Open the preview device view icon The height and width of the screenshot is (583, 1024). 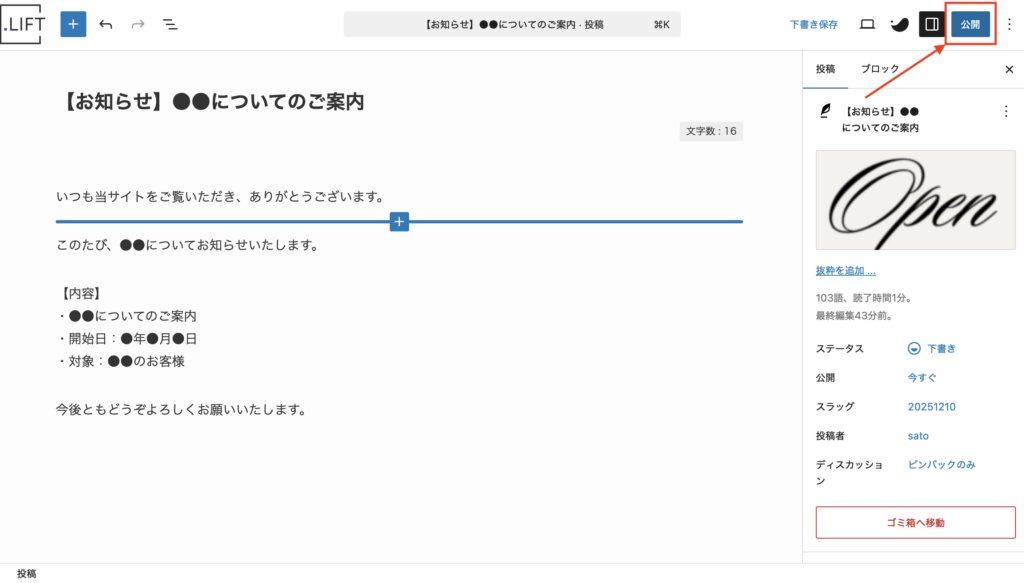pos(867,24)
